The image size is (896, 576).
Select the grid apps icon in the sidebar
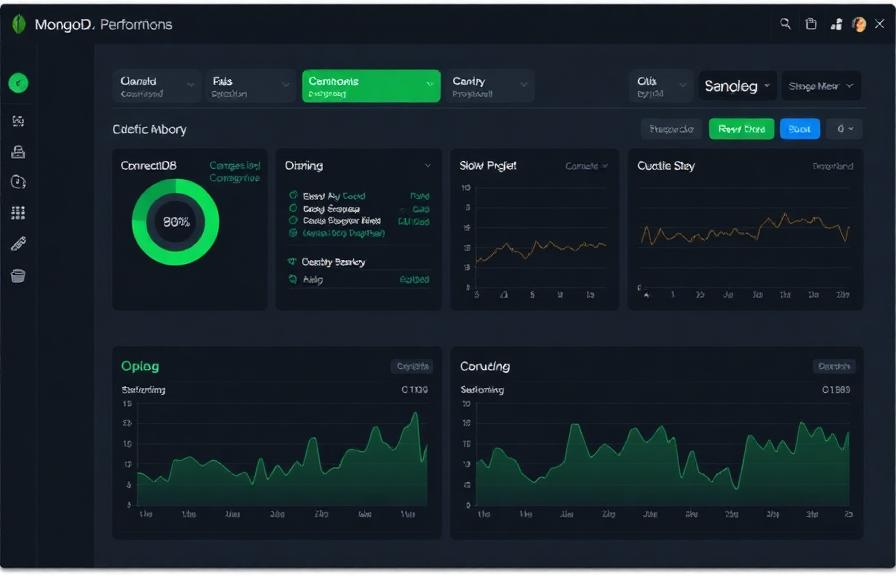pos(18,211)
